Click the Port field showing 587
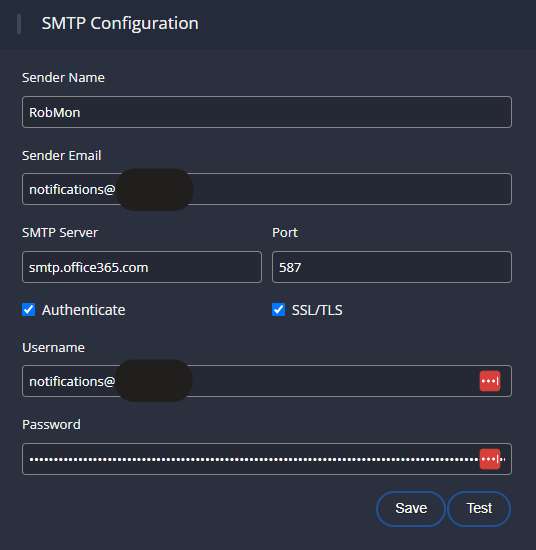536x550 pixels. [x=392, y=267]
